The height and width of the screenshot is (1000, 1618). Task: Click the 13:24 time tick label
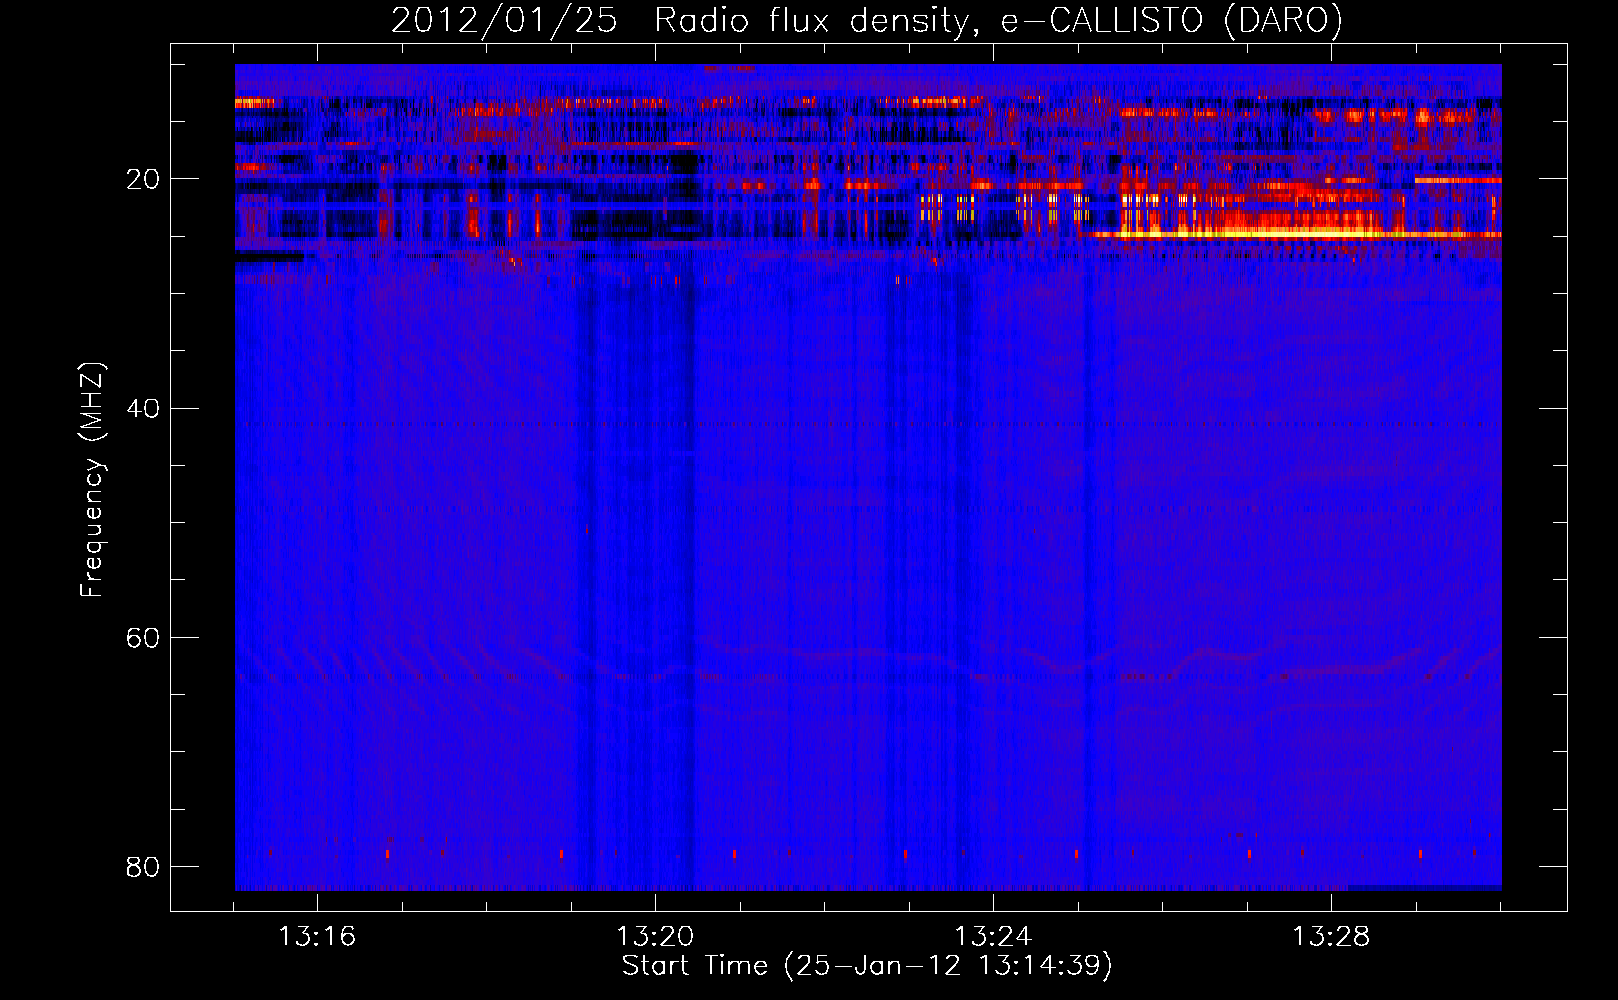point(993,937)
